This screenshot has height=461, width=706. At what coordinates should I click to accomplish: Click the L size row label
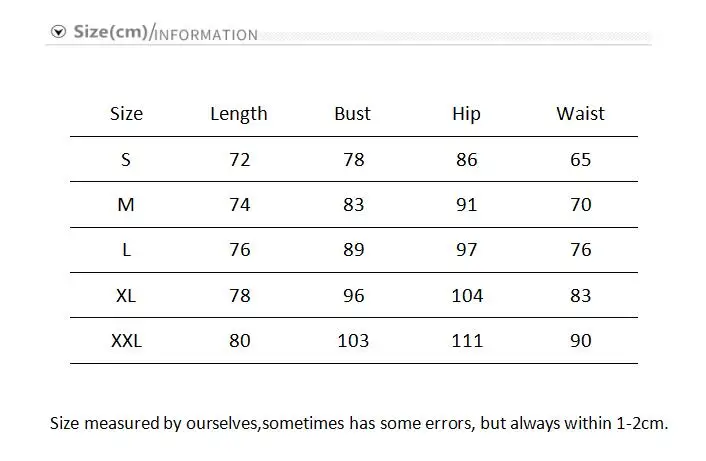127,250
